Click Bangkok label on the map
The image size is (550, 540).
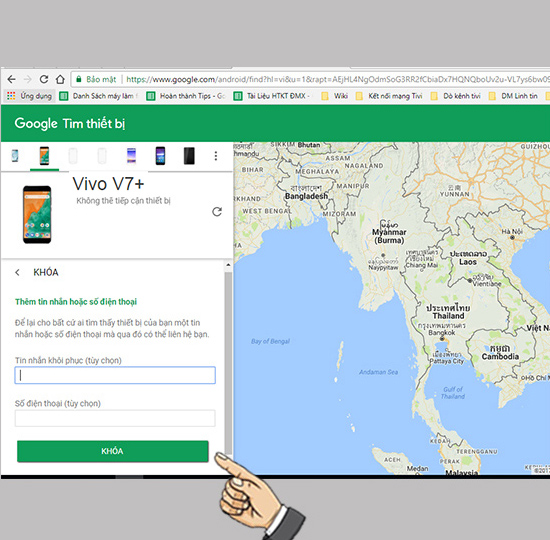click(442, 332)
